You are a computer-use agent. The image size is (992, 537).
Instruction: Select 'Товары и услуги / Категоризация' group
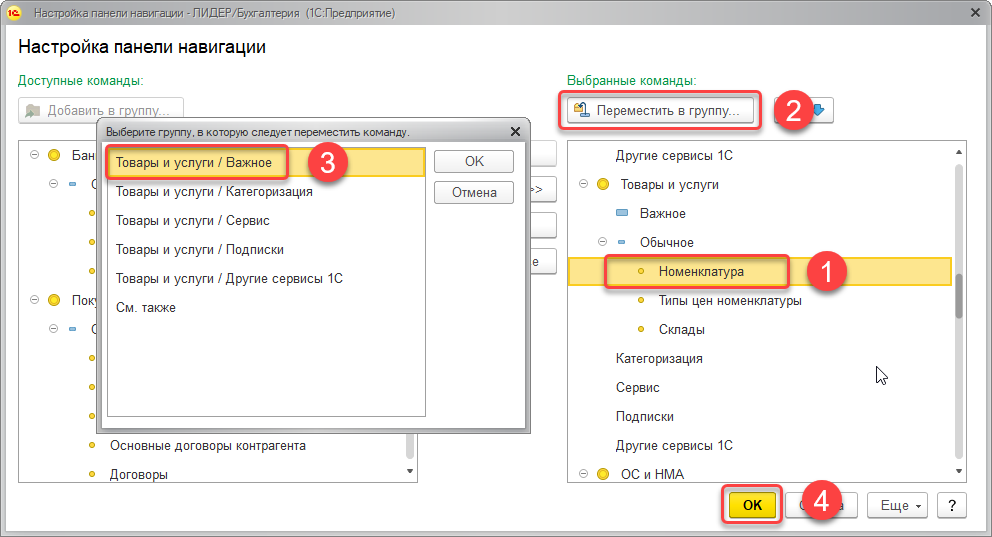tap(266, 192)
